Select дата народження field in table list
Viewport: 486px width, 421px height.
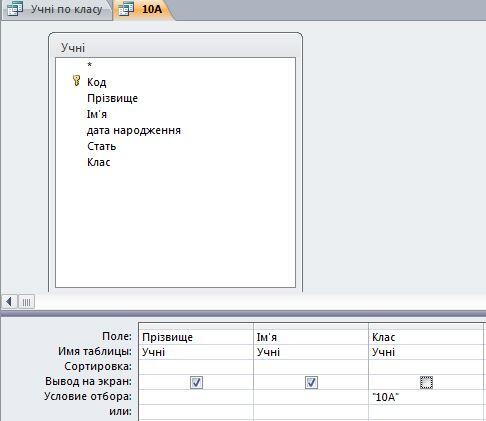tap(134, 130)
